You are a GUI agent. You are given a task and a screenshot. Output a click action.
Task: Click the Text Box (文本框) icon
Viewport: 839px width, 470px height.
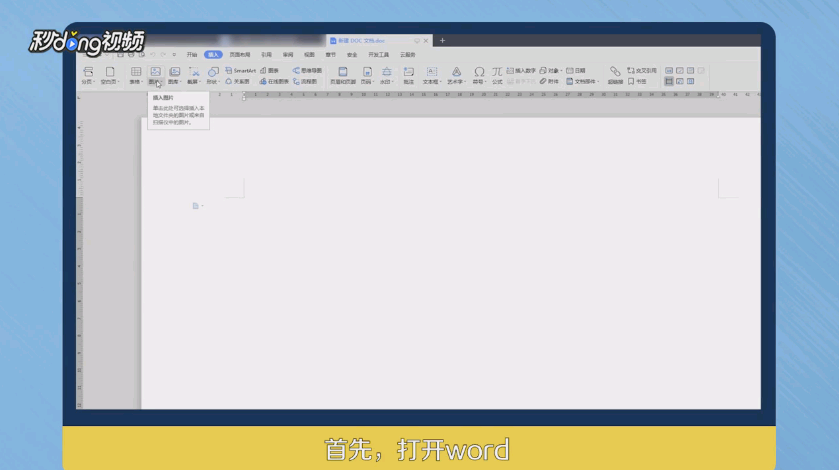click(432, 72)
